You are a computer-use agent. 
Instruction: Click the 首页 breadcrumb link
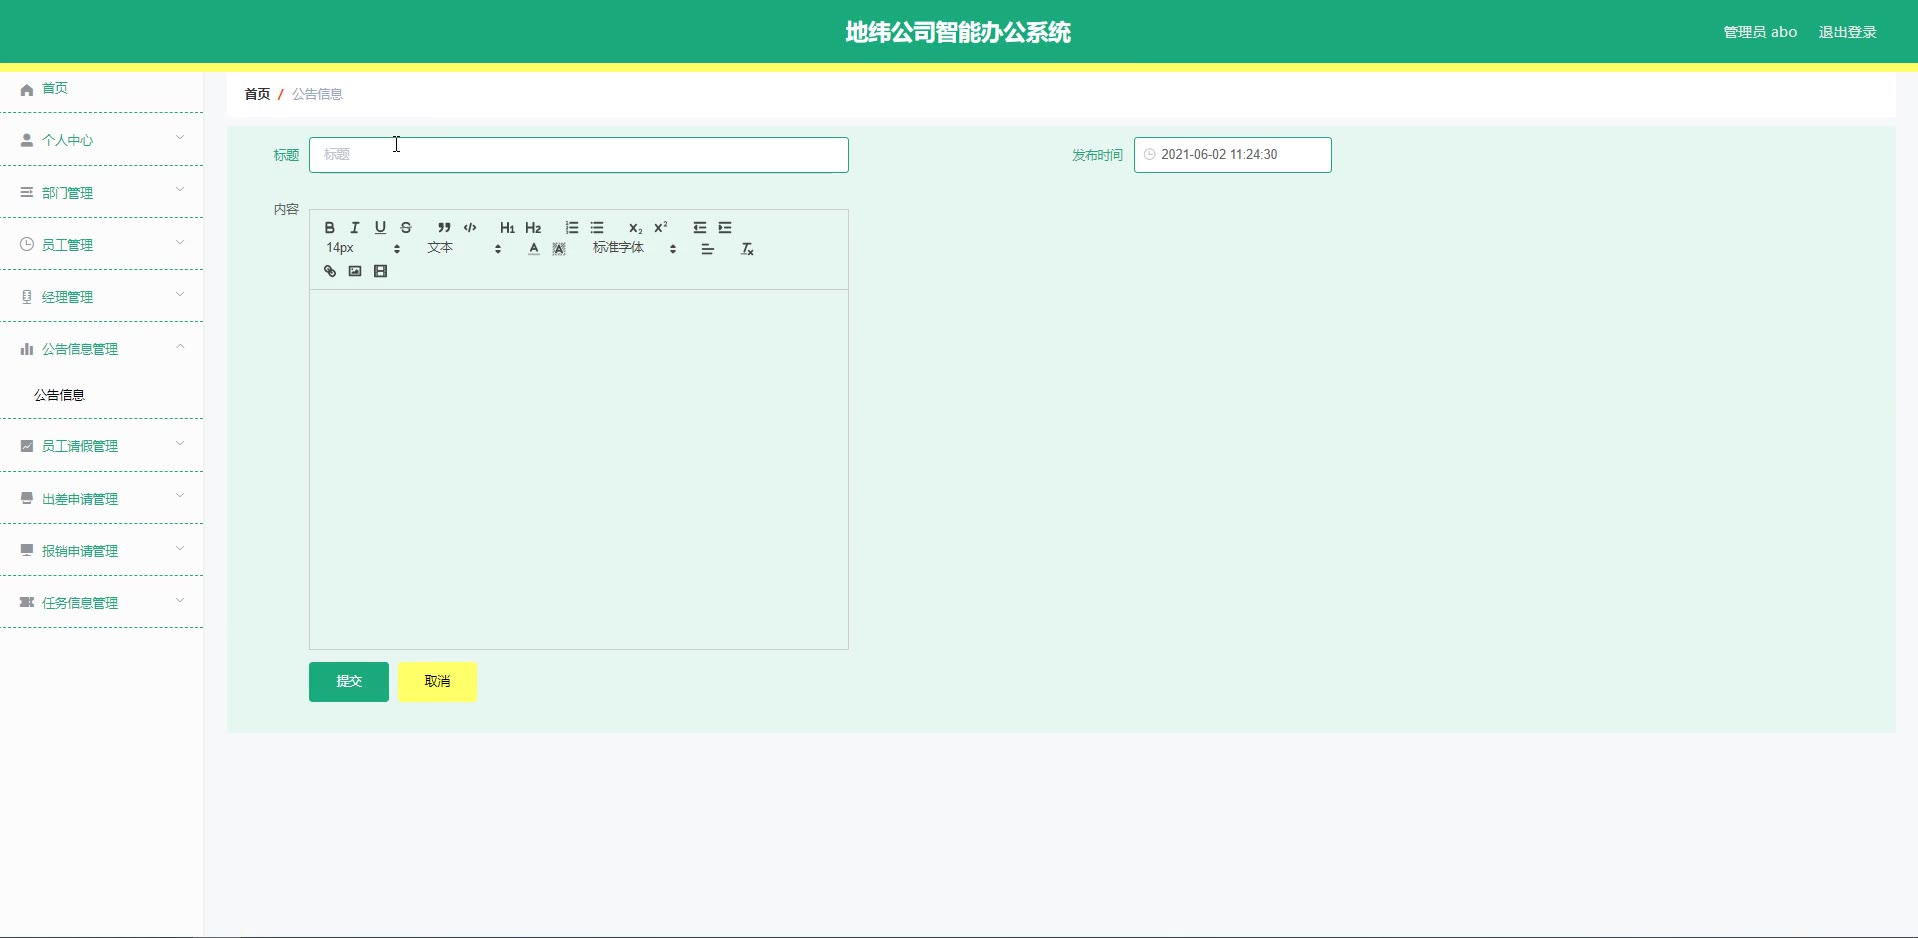pos(257,94)
